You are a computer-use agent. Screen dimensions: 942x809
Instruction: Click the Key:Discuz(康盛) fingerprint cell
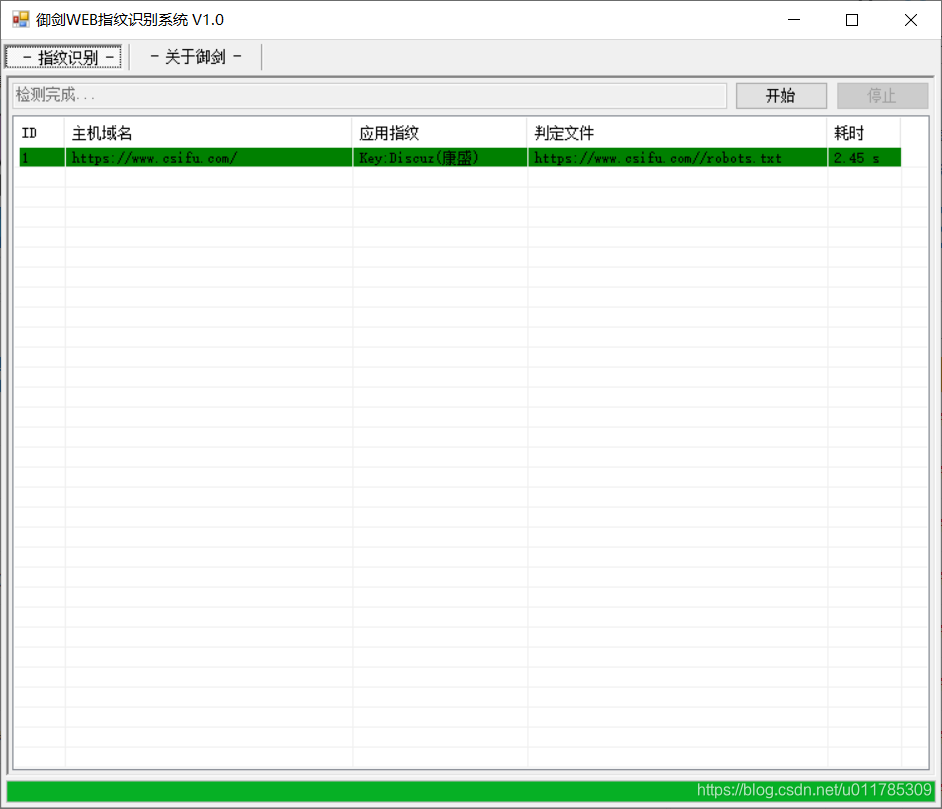point(440,158)
